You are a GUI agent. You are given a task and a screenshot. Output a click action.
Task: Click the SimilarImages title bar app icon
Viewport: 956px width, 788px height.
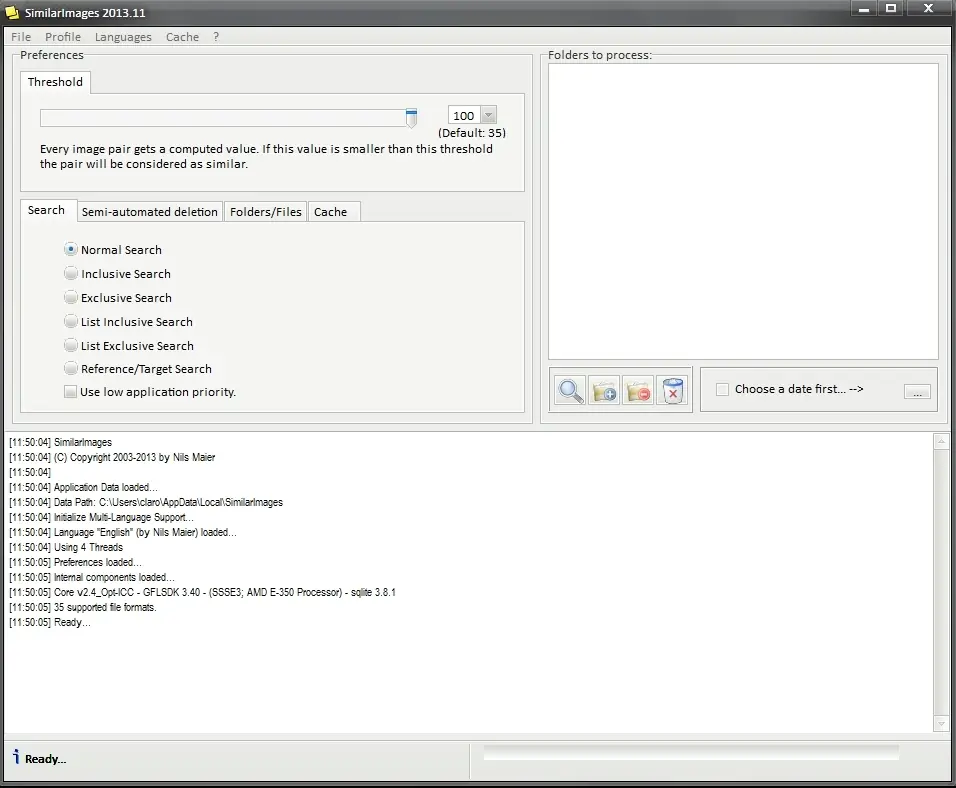point(12,12)
